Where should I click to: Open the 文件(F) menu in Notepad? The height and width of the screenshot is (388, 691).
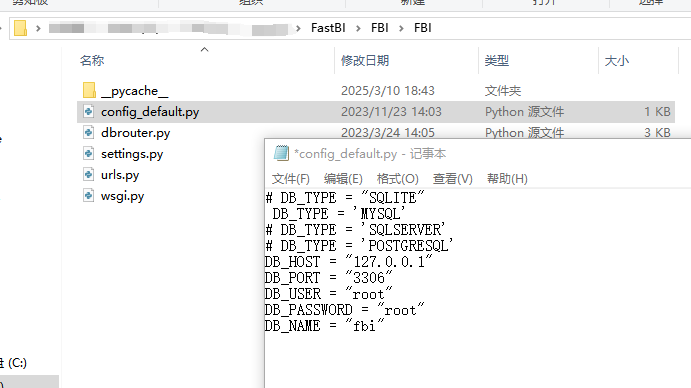[x=290, y=179]
